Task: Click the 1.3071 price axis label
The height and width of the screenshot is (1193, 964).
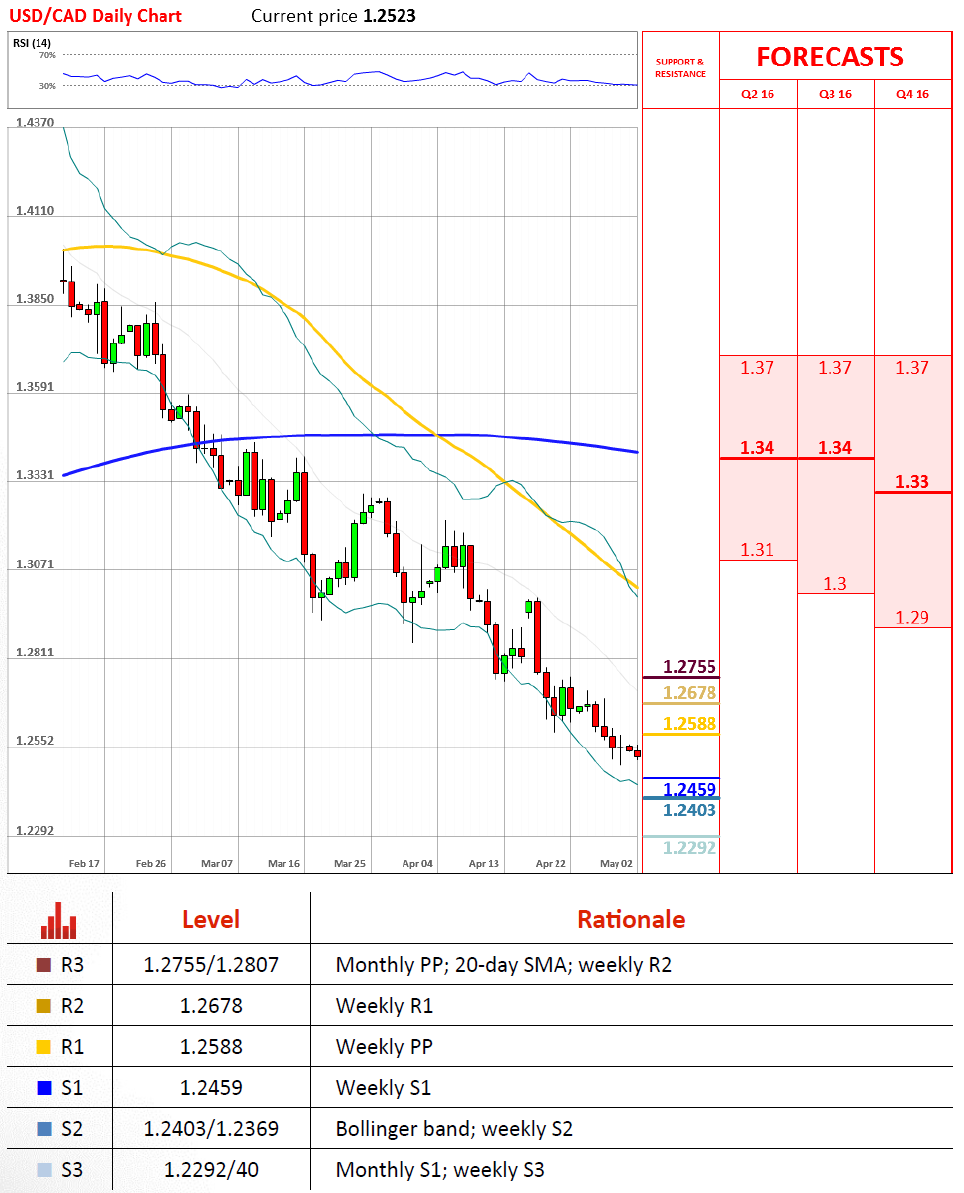Action: coord(35,564)
